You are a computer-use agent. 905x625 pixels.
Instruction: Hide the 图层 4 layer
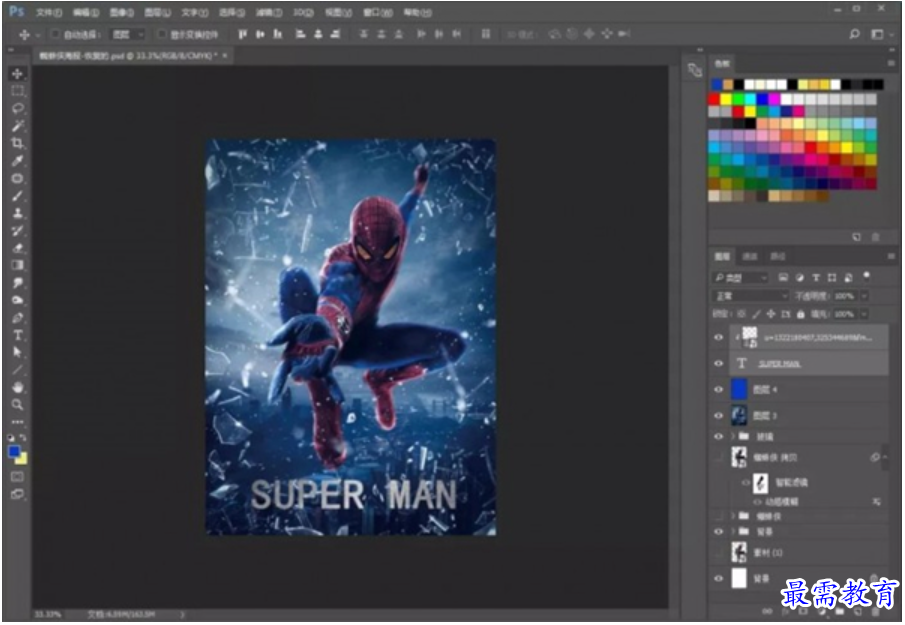click(x=719, y=390)
